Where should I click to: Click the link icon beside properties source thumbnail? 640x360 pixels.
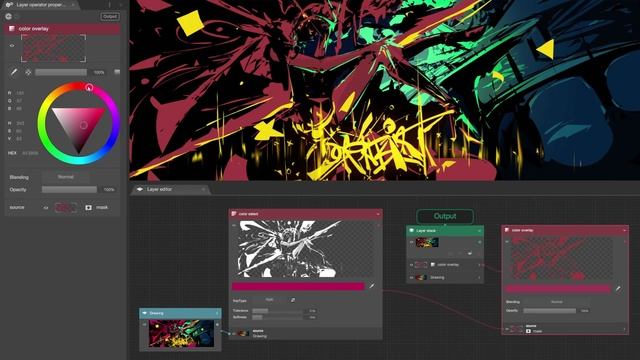click(x=46, y=208)
